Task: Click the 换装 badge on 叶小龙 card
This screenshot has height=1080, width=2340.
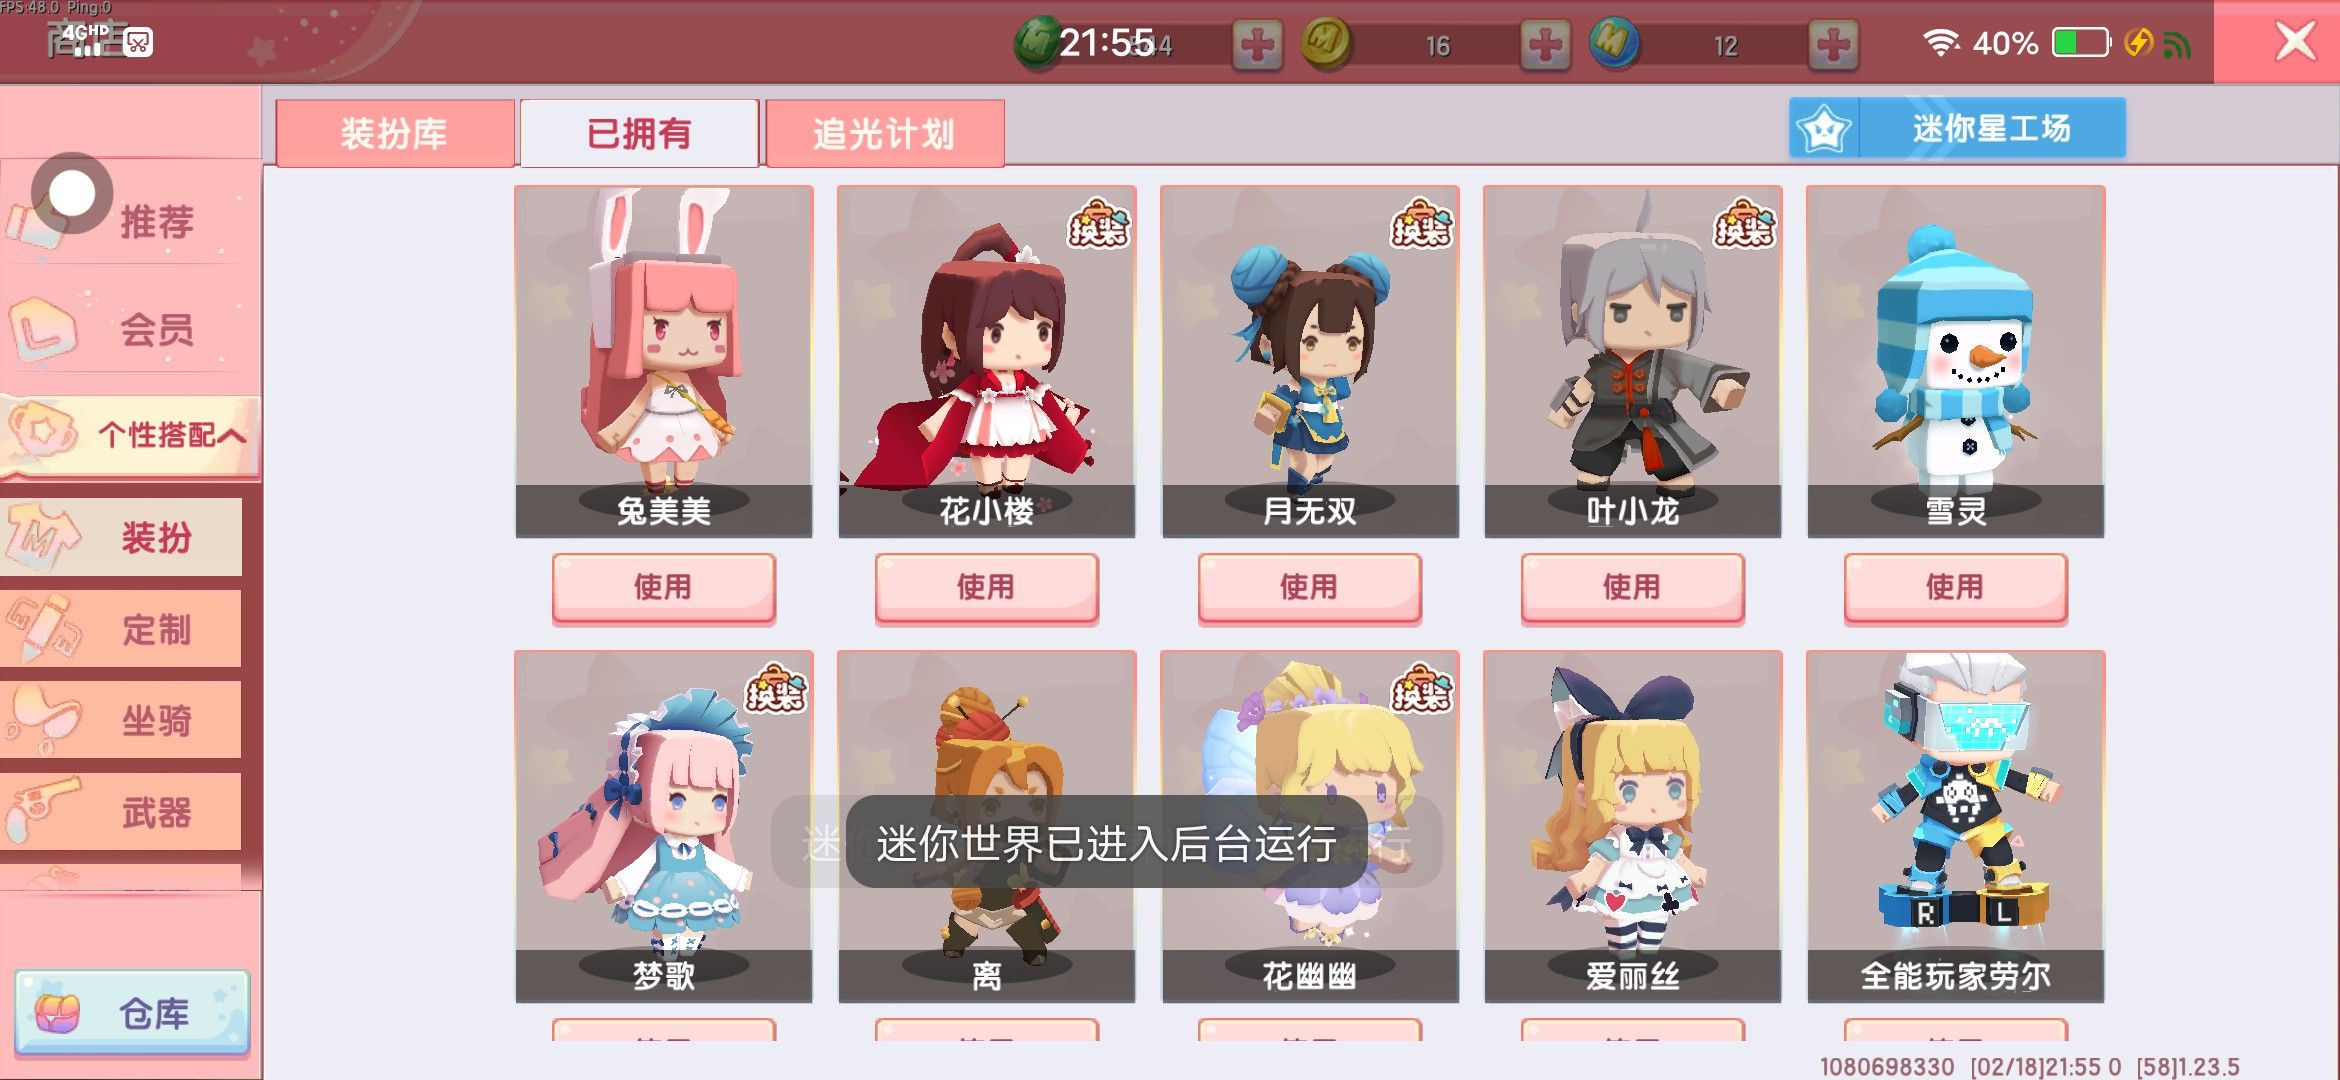Action: click(1744, 222)
